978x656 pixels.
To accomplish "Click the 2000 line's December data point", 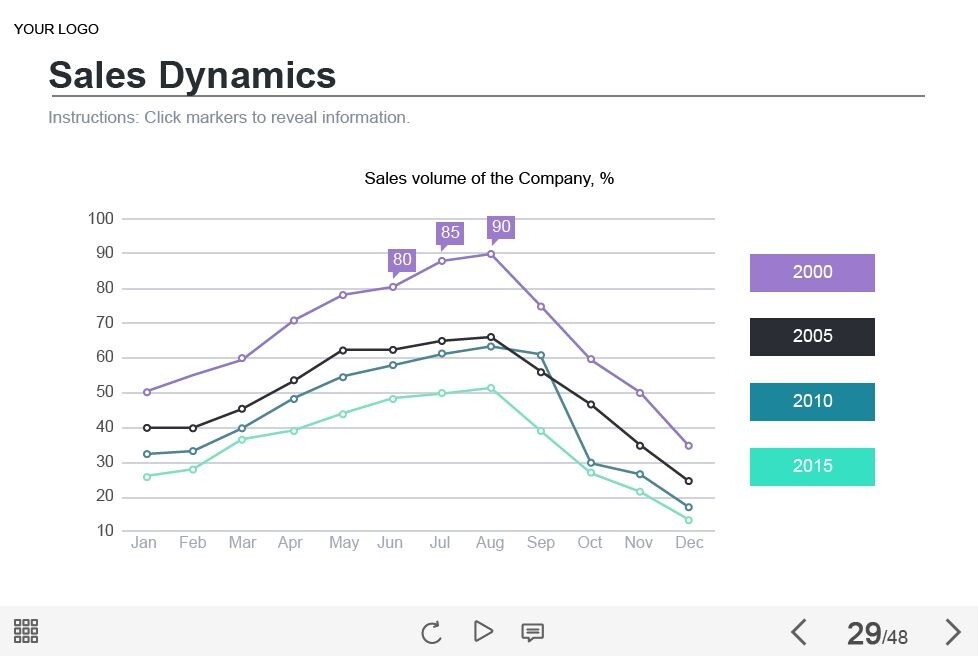I will (x=688, y=446).
